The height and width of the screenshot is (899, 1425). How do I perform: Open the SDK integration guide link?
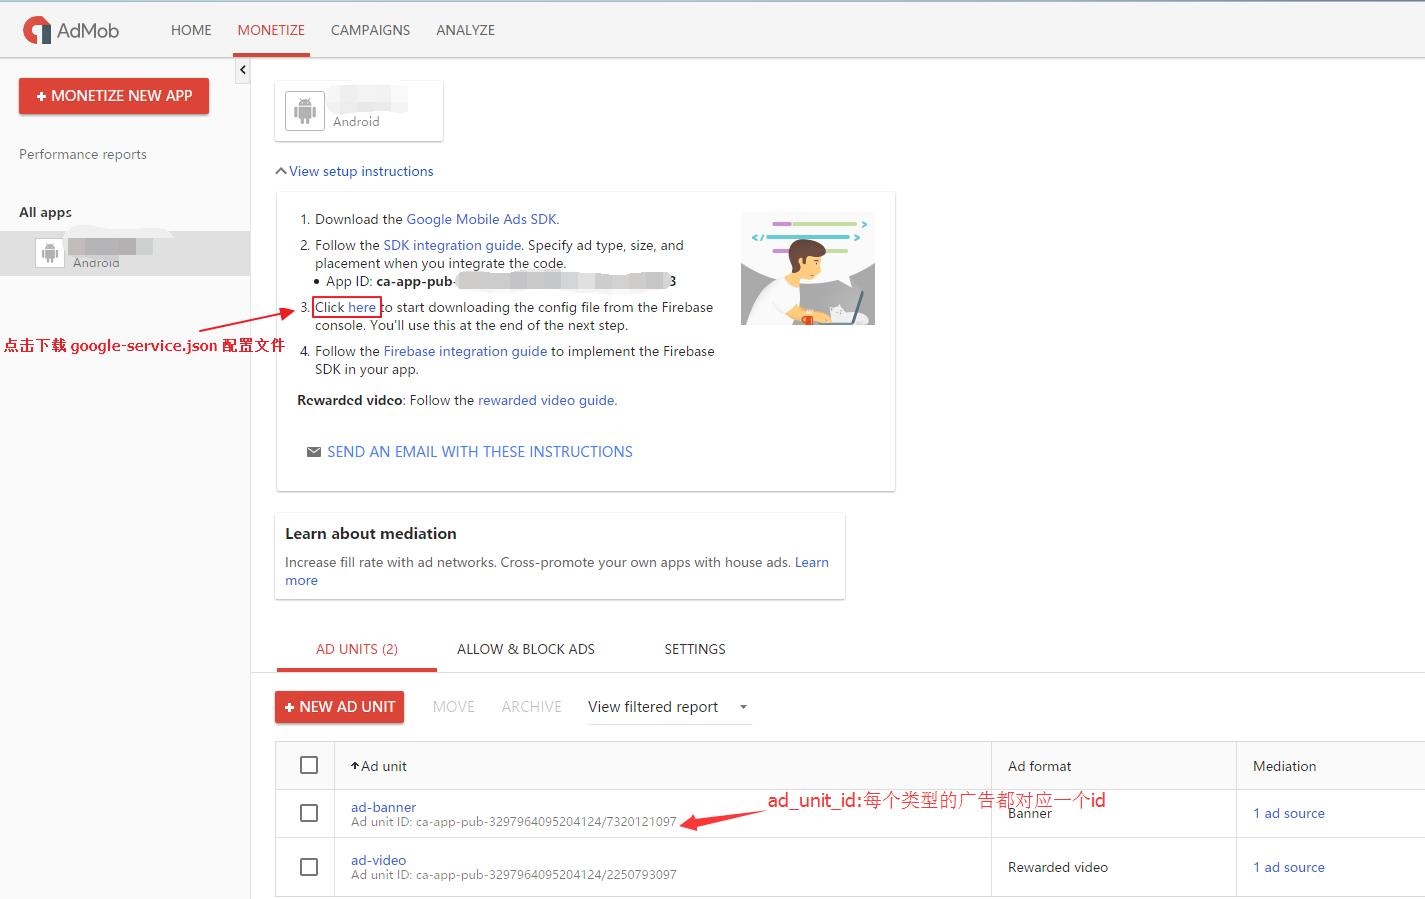452,245
